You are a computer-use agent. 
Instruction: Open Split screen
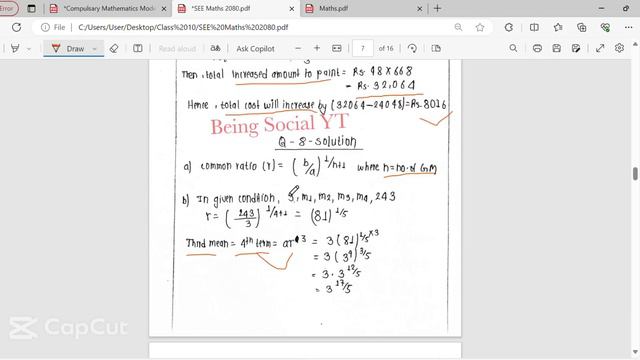pos(534,27)
